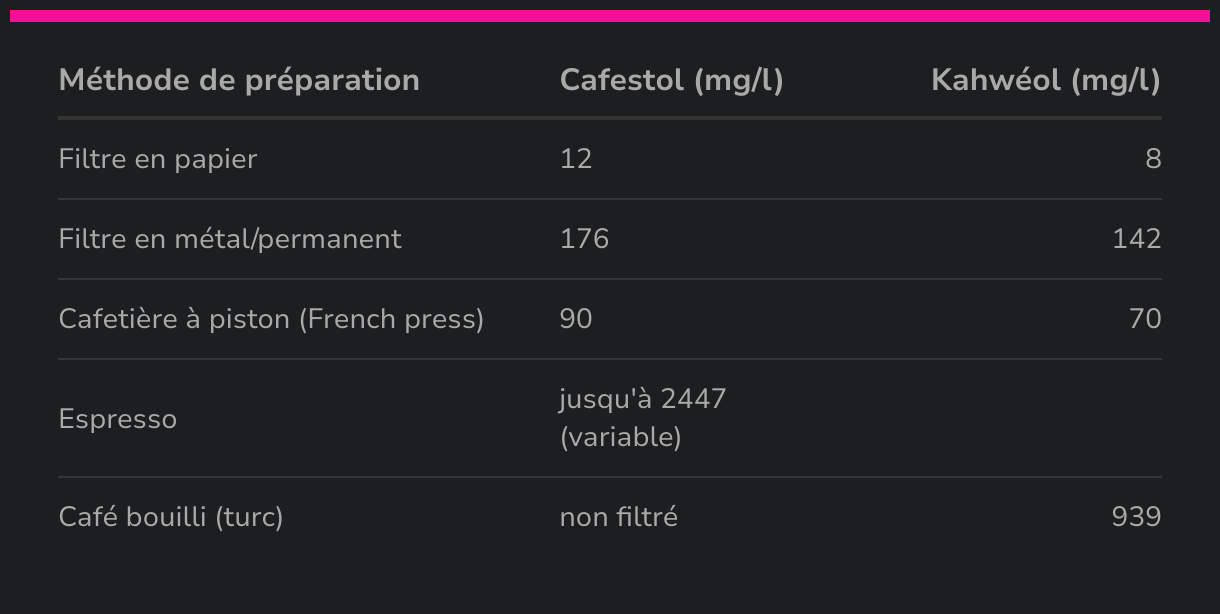The height and width of the screenshot is (614, 1220).
Task: Click the jusqu'à 2447 (variable) cell
Action: point(643,418)
